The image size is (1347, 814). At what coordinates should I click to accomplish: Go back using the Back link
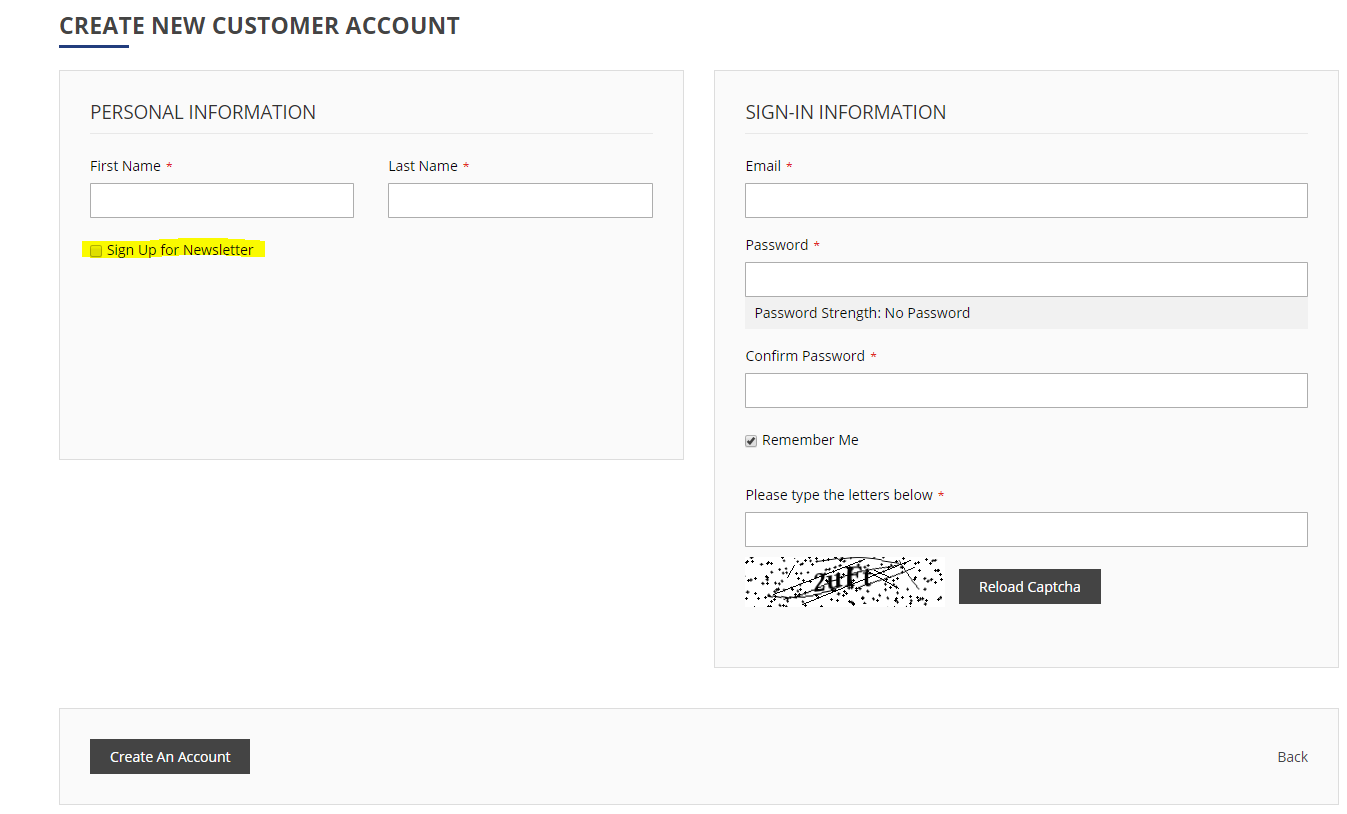pos(1292,757)
